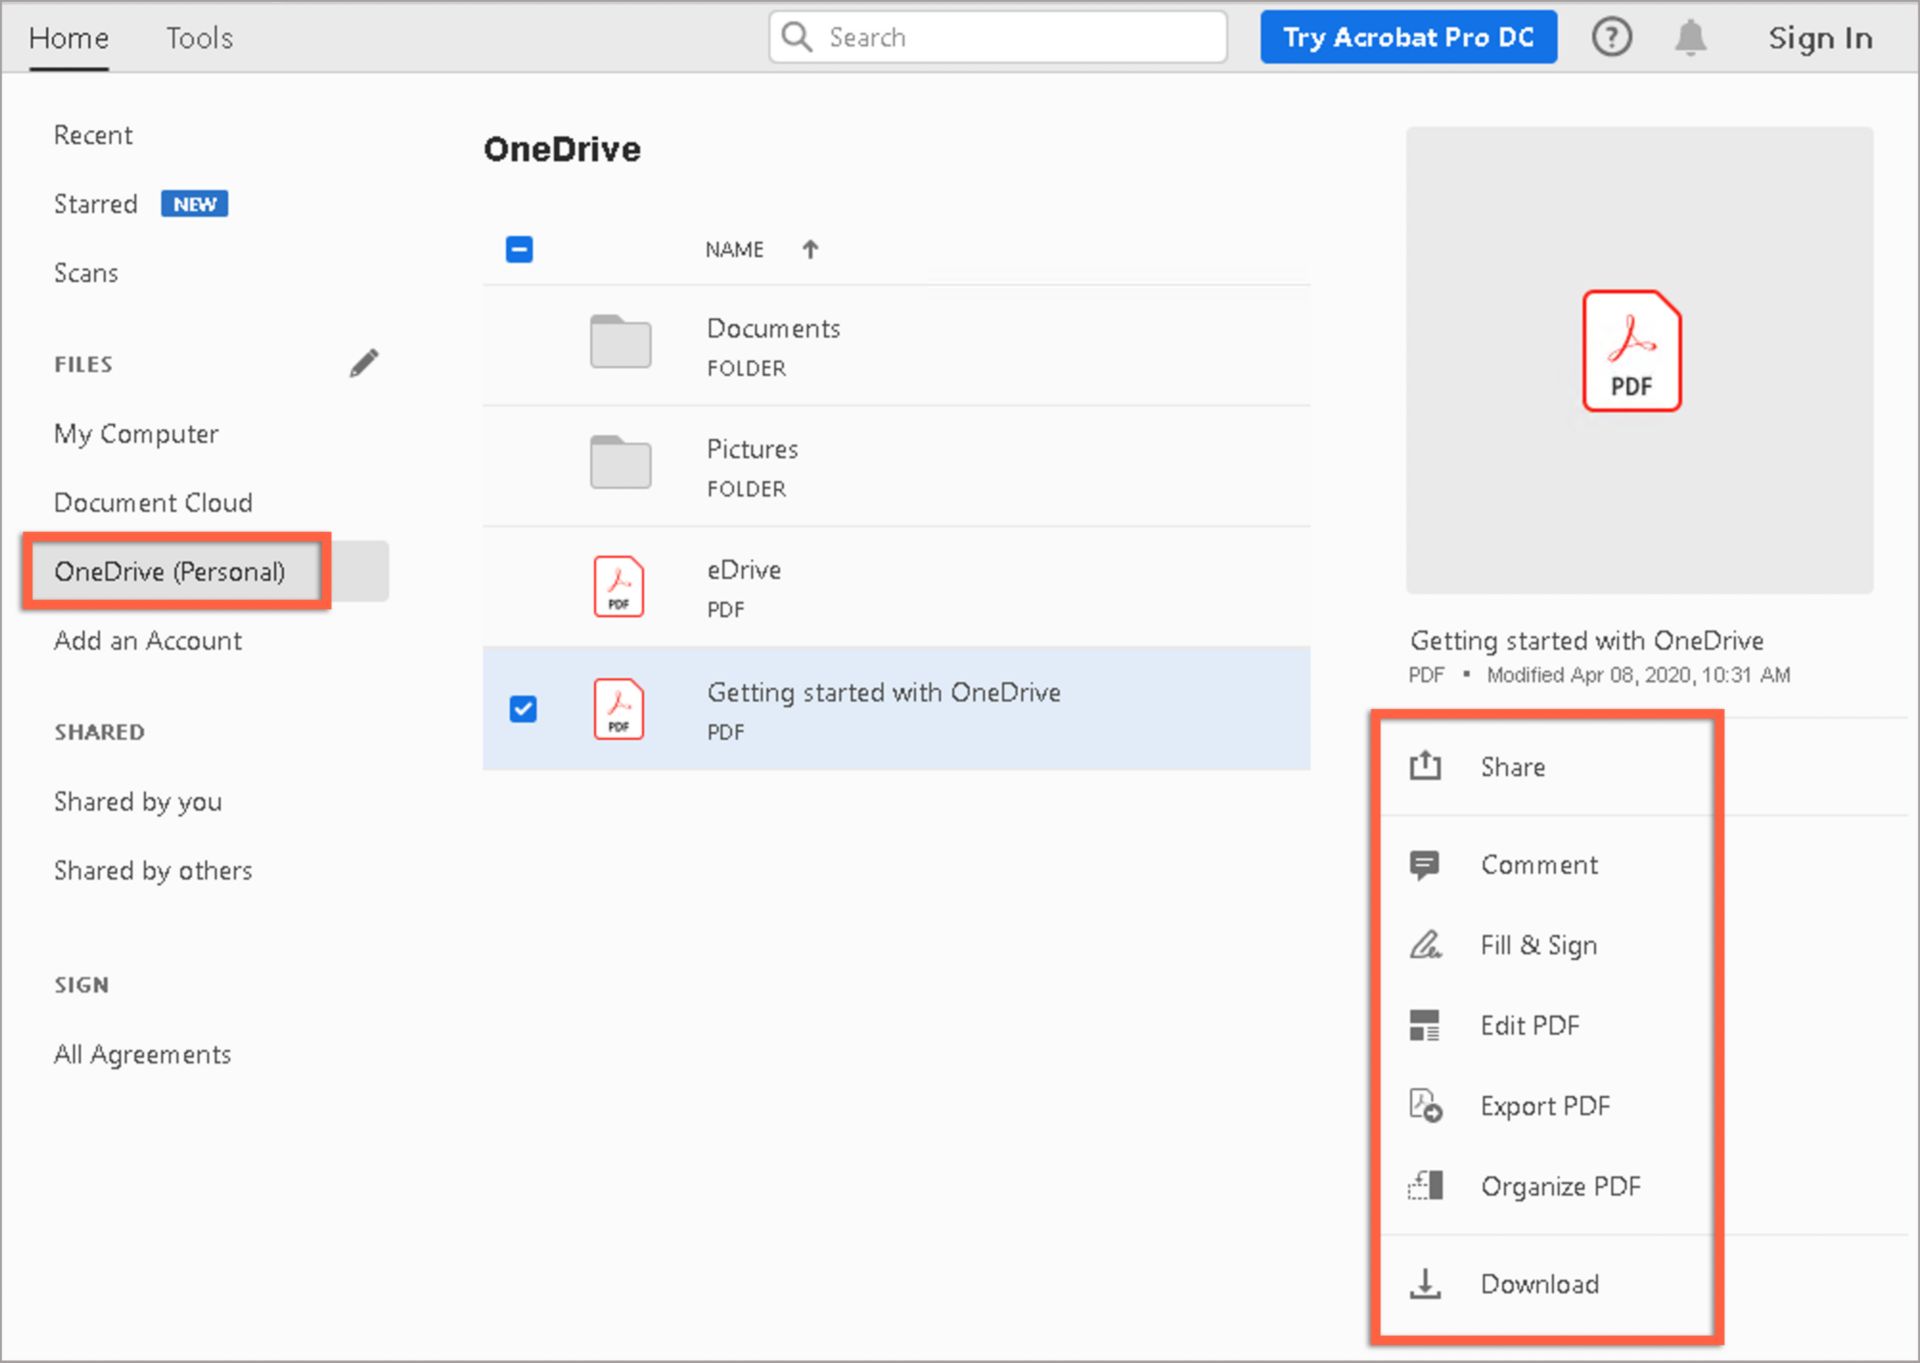Open the notifications bell icon

[x=1692, y=37]
